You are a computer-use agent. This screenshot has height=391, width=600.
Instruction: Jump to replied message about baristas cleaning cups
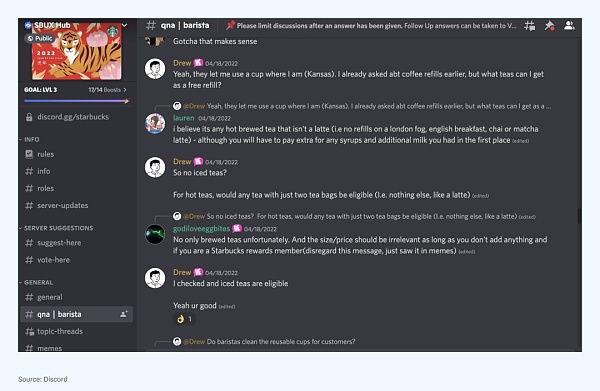tap(280, 342)
